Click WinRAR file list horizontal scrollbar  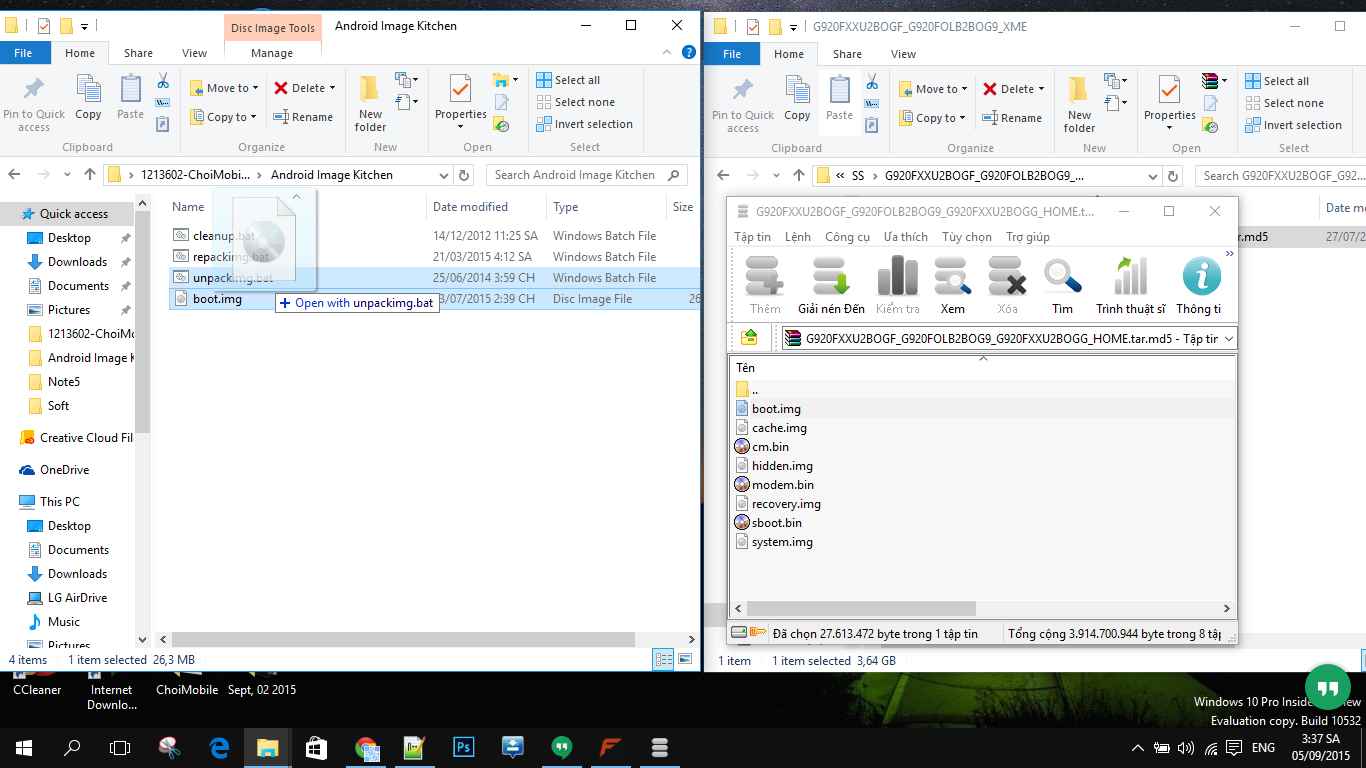[x=861, y=608]
